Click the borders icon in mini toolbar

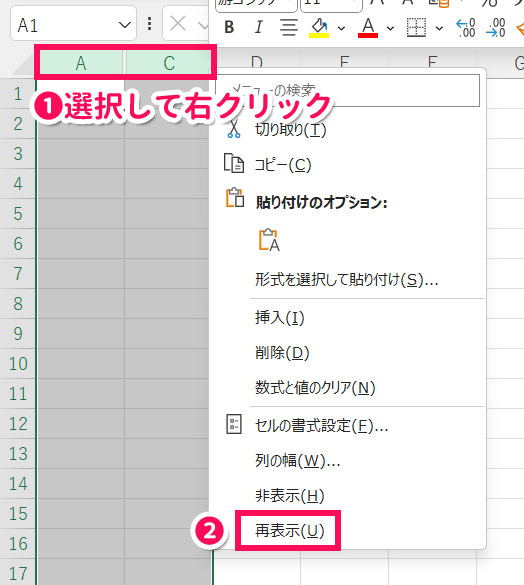coord(416,27)
